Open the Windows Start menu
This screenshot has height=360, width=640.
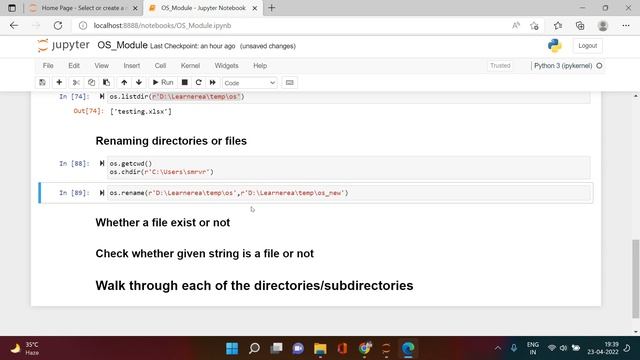pos(232,348)
